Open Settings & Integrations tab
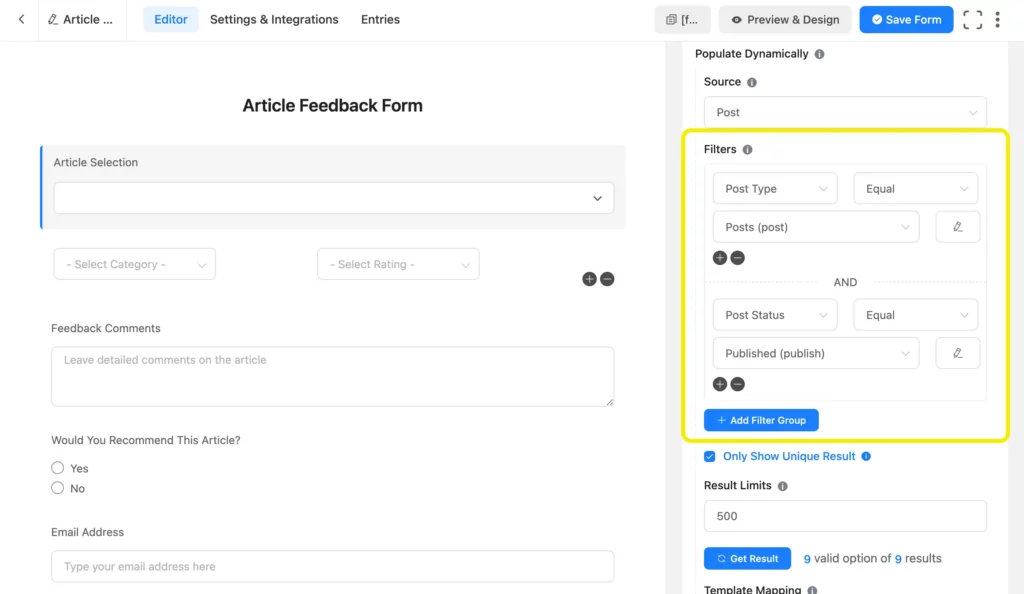 tap(274, 20)
